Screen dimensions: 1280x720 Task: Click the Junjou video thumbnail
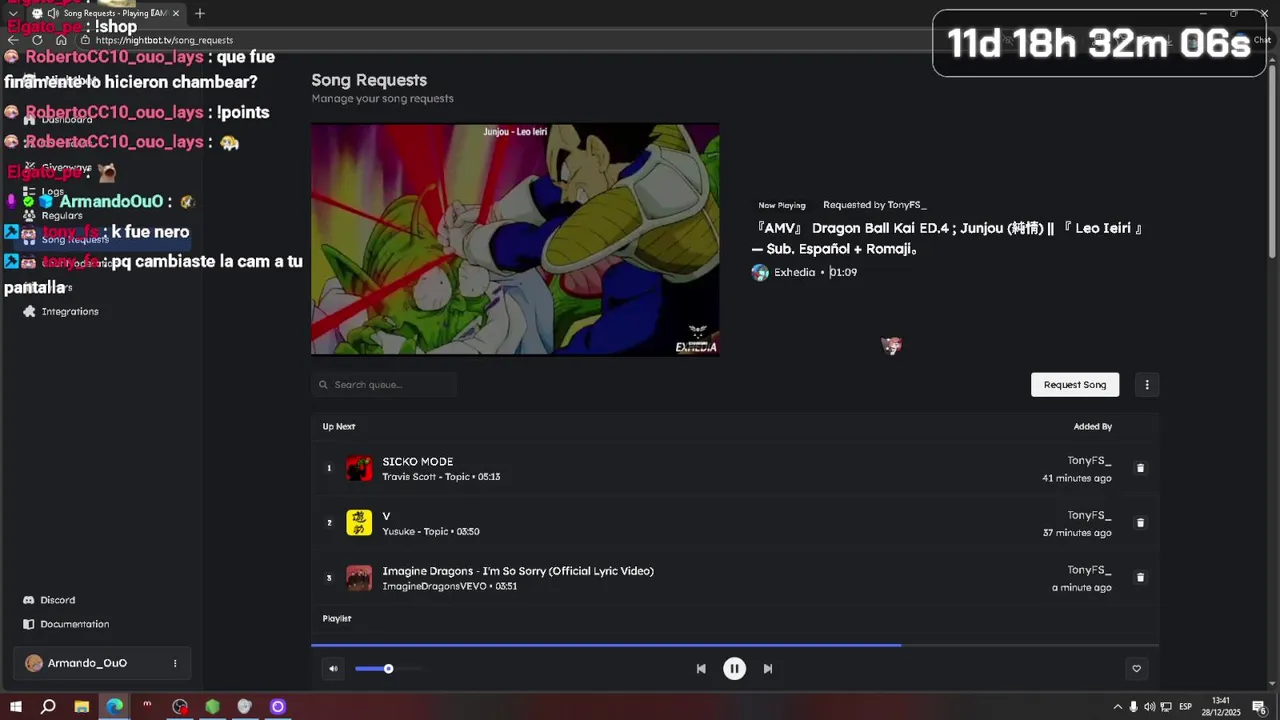[x=515, y=239]
